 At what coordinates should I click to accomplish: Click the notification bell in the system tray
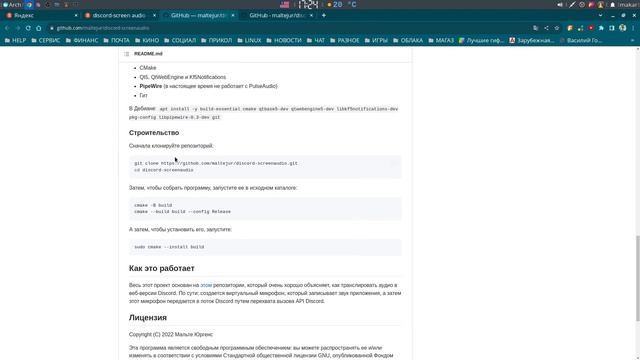612,4
